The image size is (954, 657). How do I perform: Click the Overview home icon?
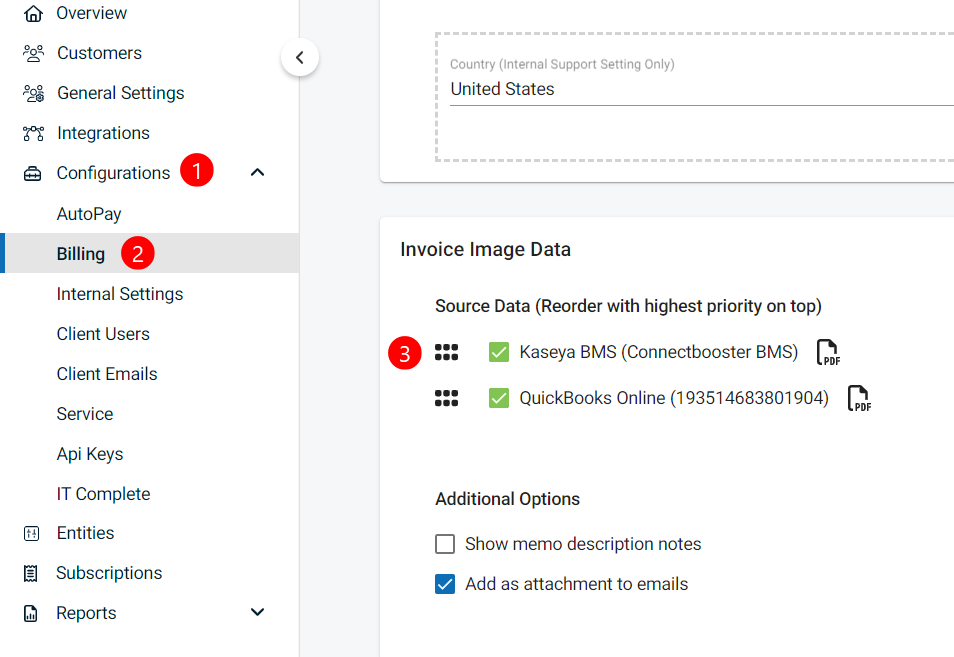[x=33, y=13]
